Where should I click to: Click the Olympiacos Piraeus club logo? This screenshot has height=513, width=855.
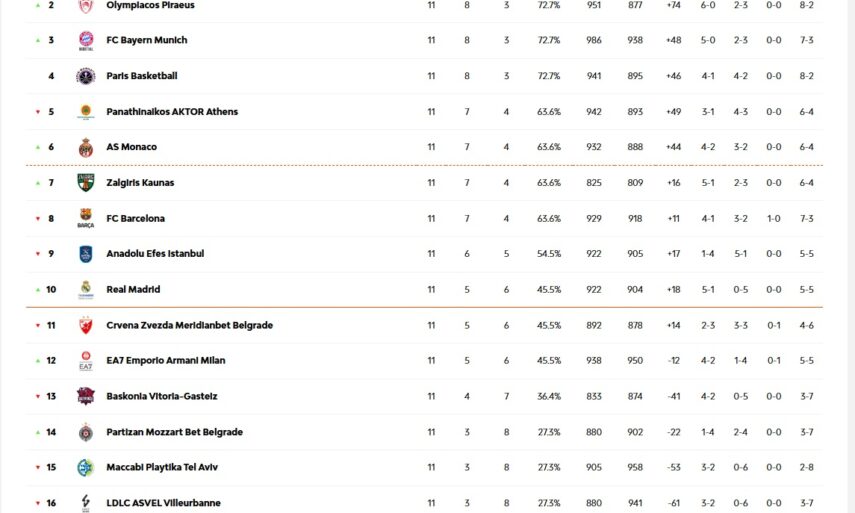85,6
